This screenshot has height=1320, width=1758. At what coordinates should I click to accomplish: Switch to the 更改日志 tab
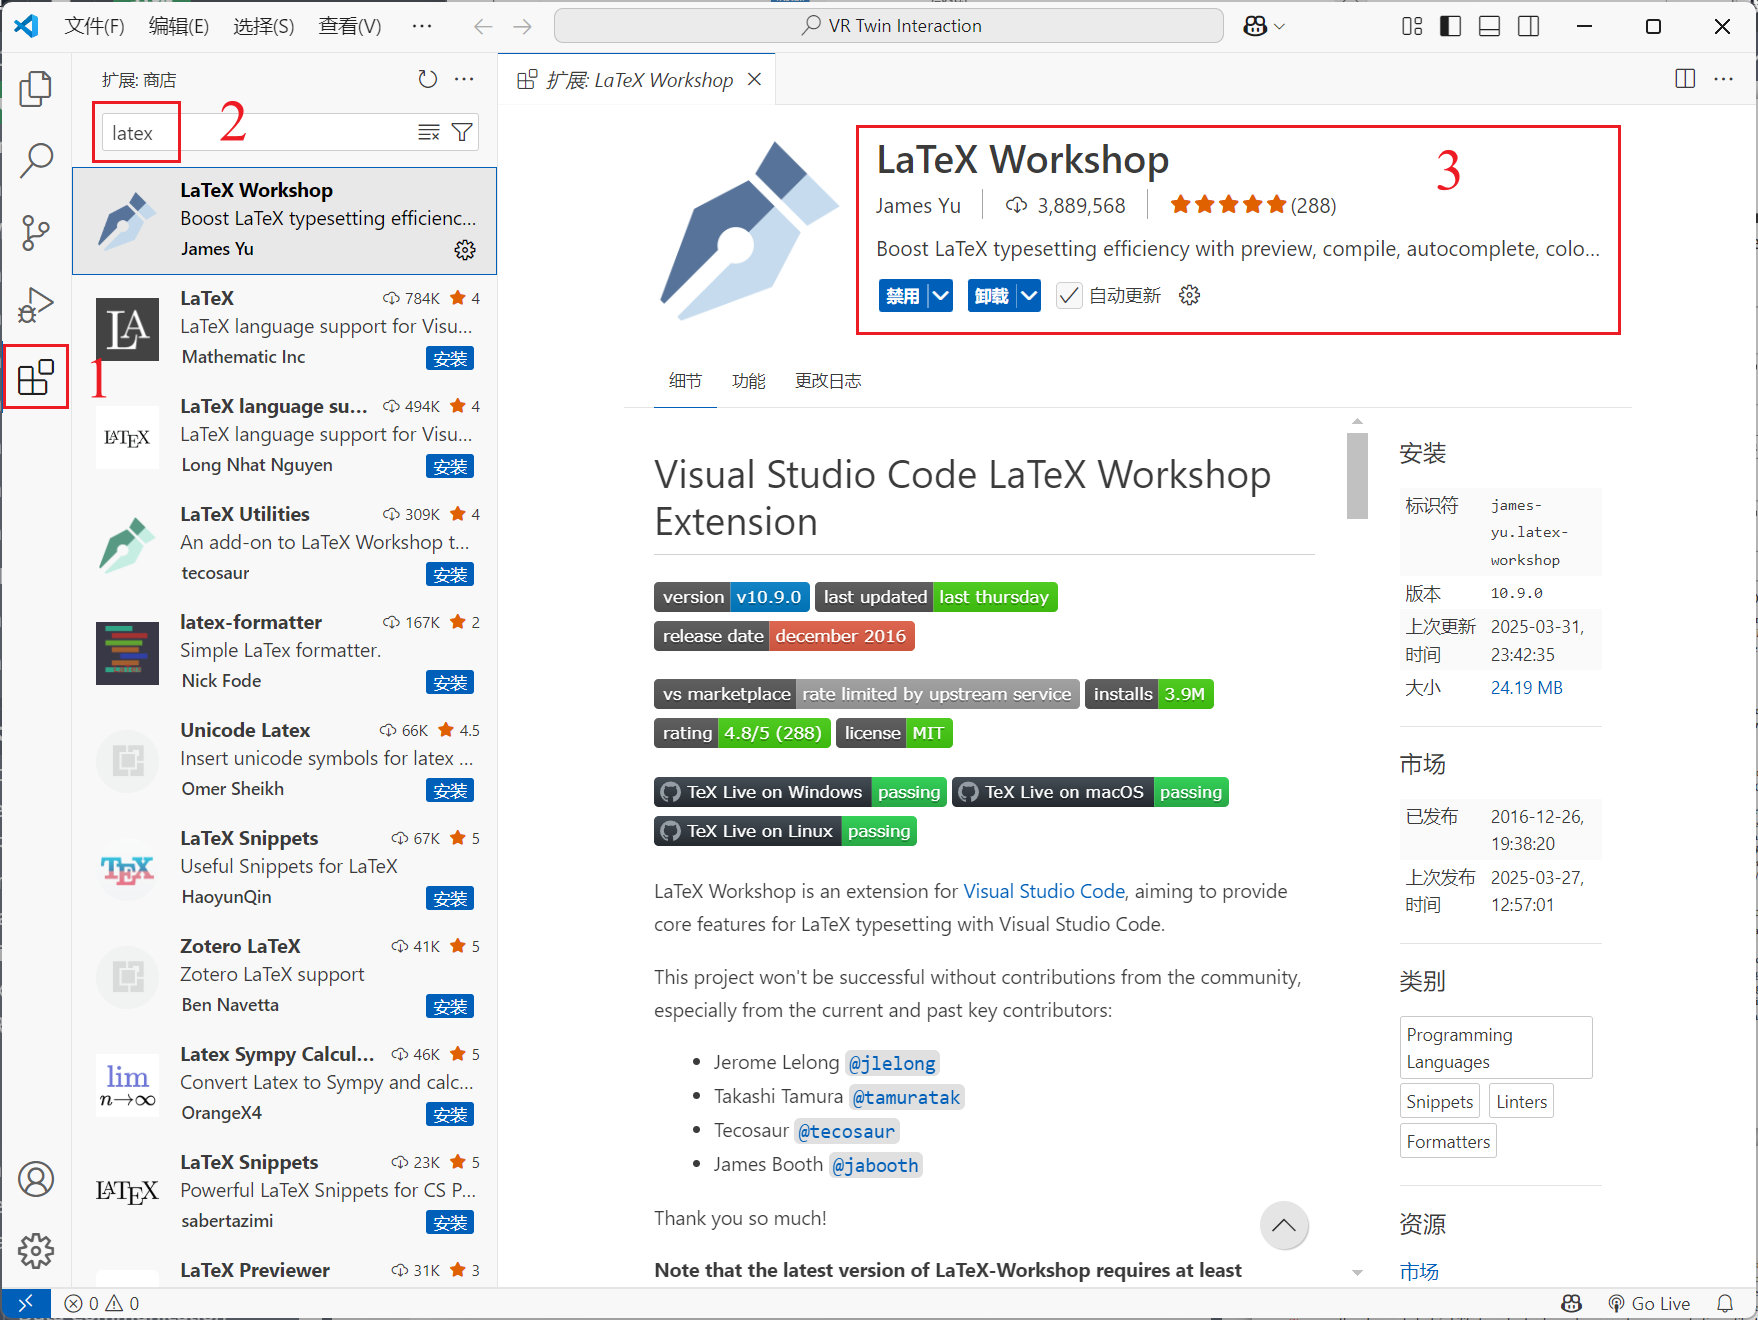tap(828, 381)
